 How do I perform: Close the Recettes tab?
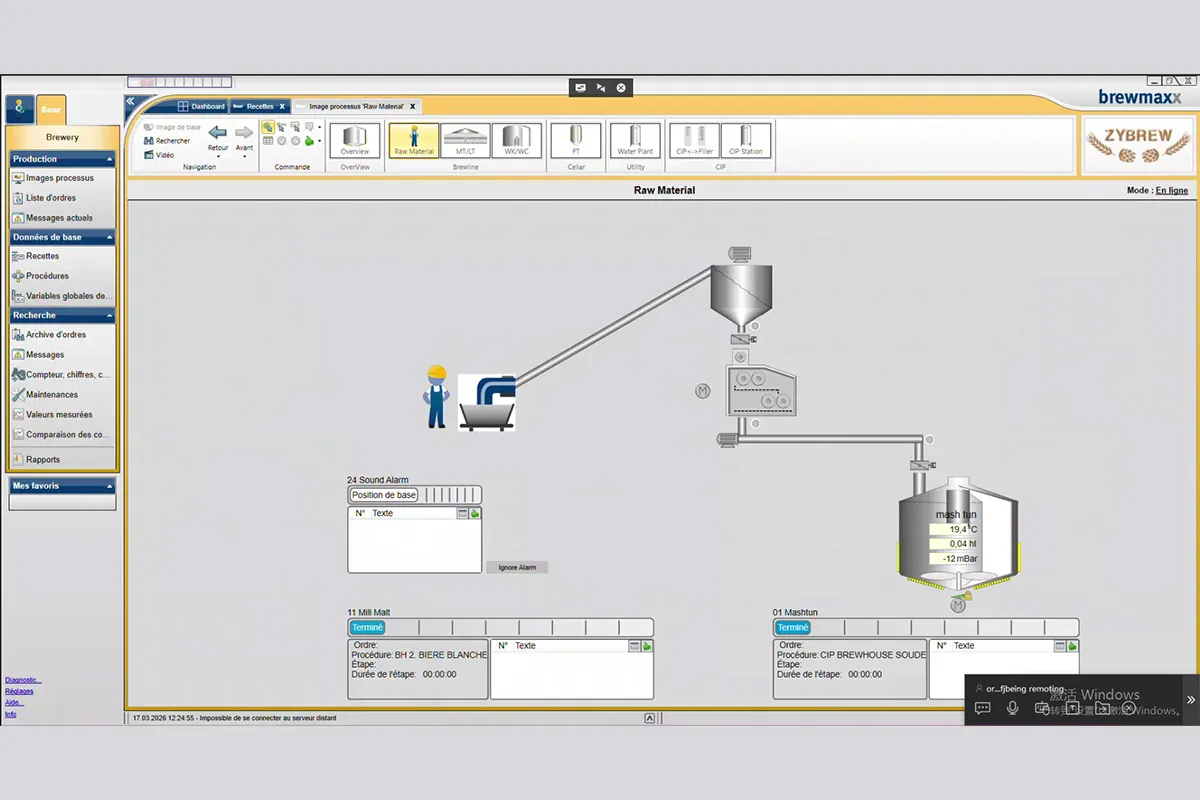click(282, 106)
